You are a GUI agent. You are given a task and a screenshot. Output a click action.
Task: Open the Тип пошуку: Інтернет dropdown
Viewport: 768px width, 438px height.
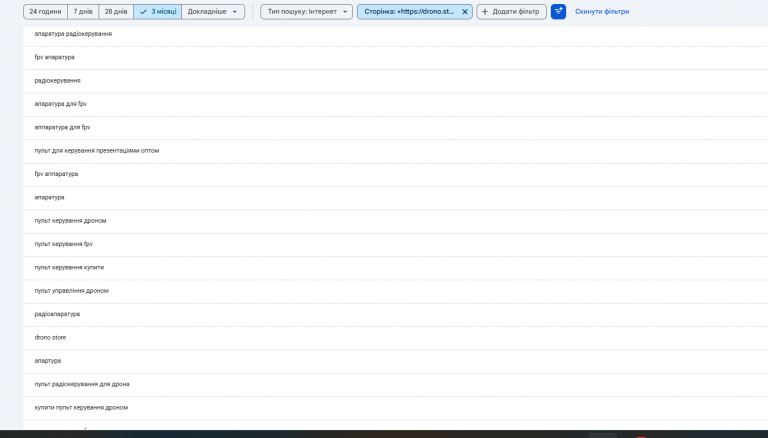pyautogui.click(x=307, y=11)
